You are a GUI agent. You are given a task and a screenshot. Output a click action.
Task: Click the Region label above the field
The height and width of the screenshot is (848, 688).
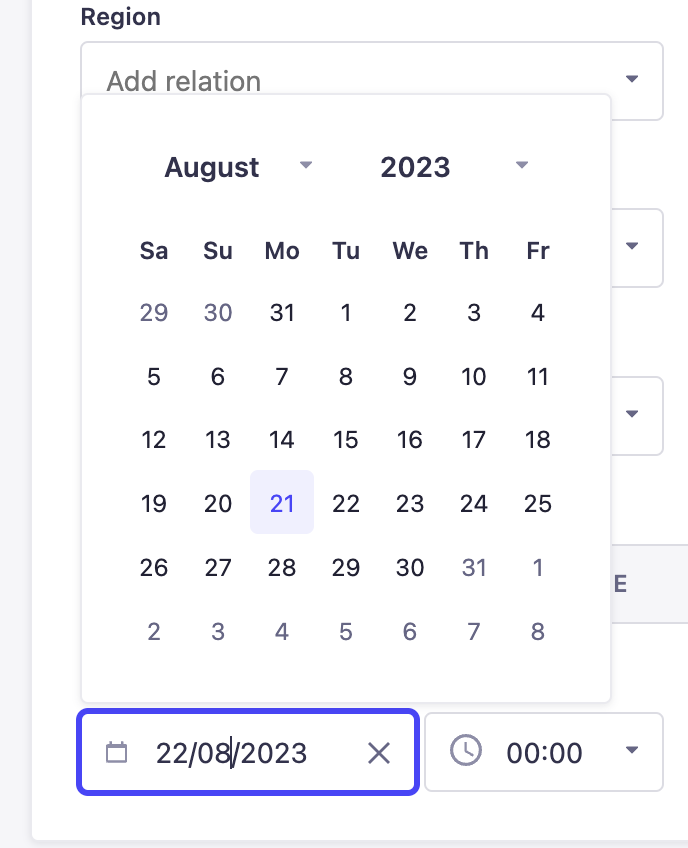120,16
